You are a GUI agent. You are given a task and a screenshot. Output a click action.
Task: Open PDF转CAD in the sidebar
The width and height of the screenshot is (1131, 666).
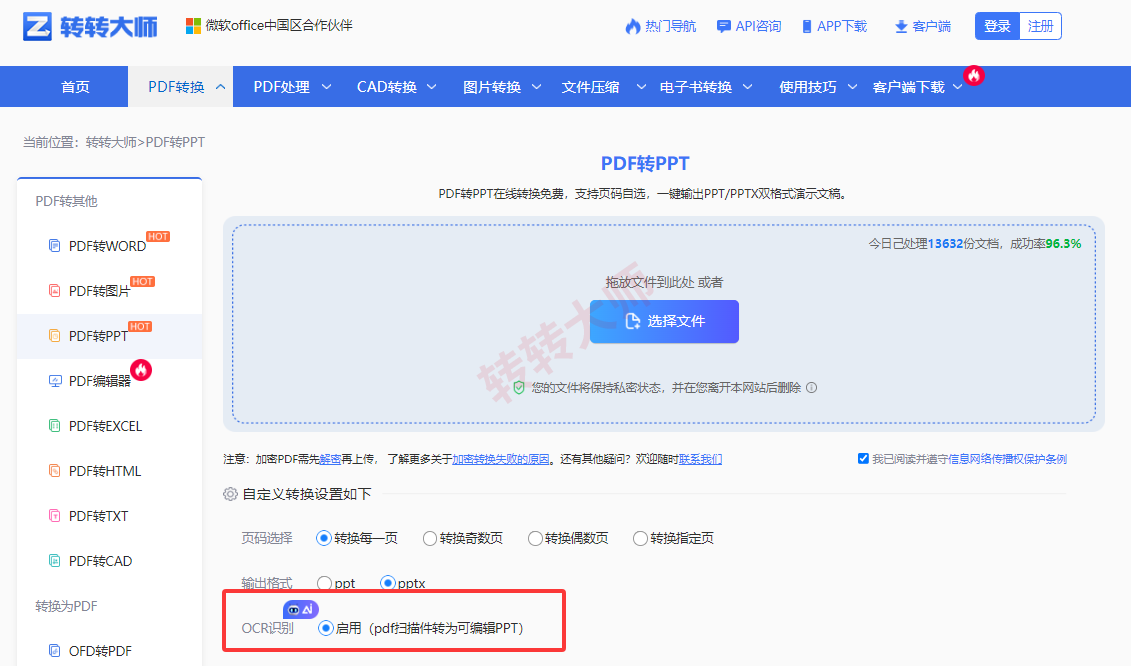pyautogui.click(x=100, y=561)
